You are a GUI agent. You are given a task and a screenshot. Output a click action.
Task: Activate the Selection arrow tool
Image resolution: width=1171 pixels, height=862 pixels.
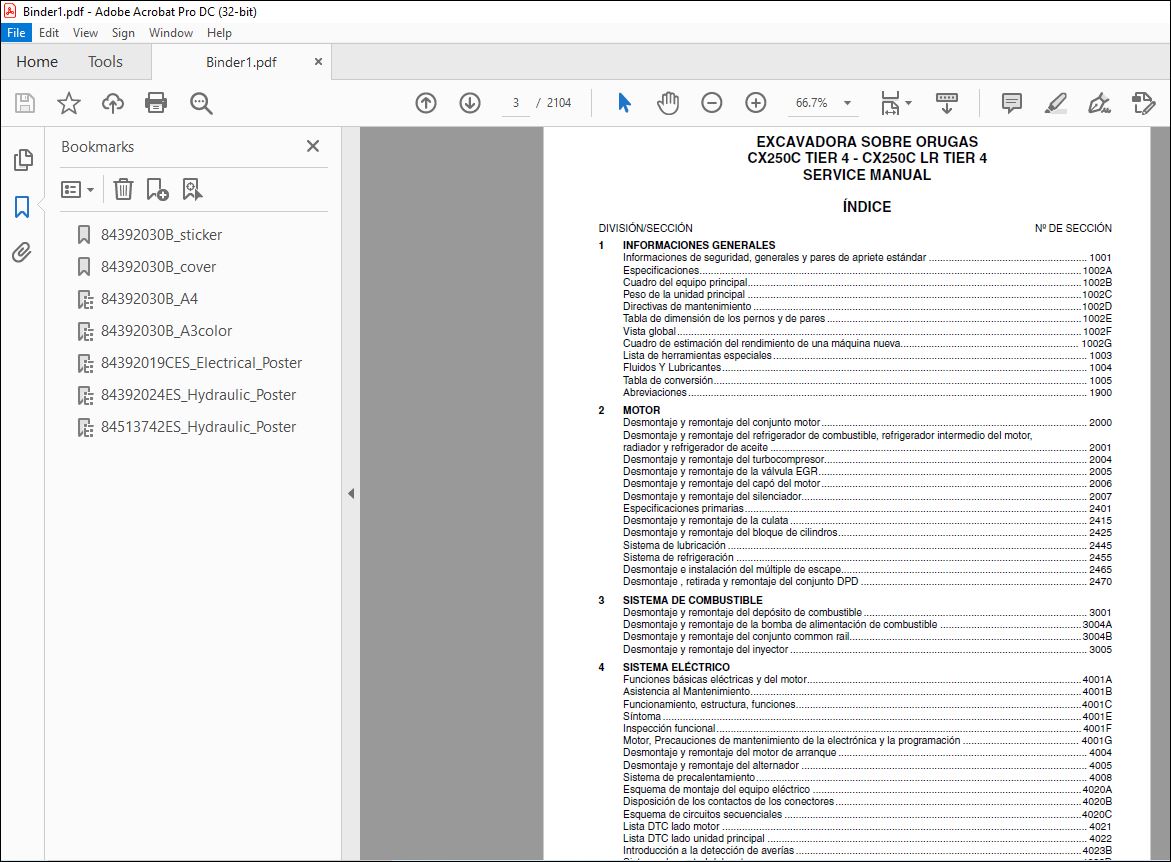coord(624,103)
